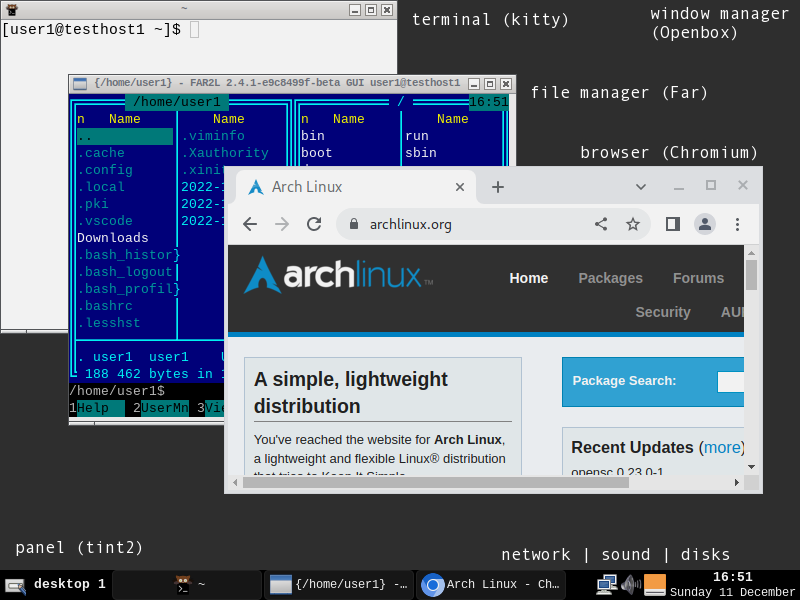Image resolution: width=800 pixels, height=600 pixels.
Task: Select the Arch Linux browser tab
Action: pos(356,187)
